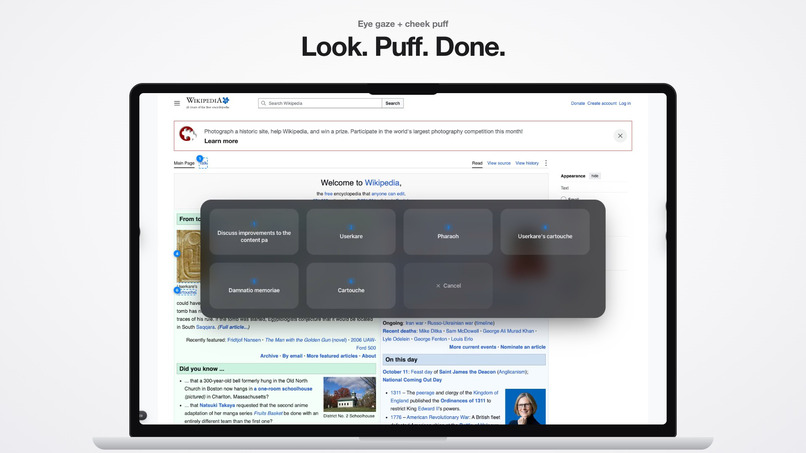Select the Userkare's cartouche option tile
This screenshot has height=453, width=806.
pyautogui.click(x=545, y=231)
